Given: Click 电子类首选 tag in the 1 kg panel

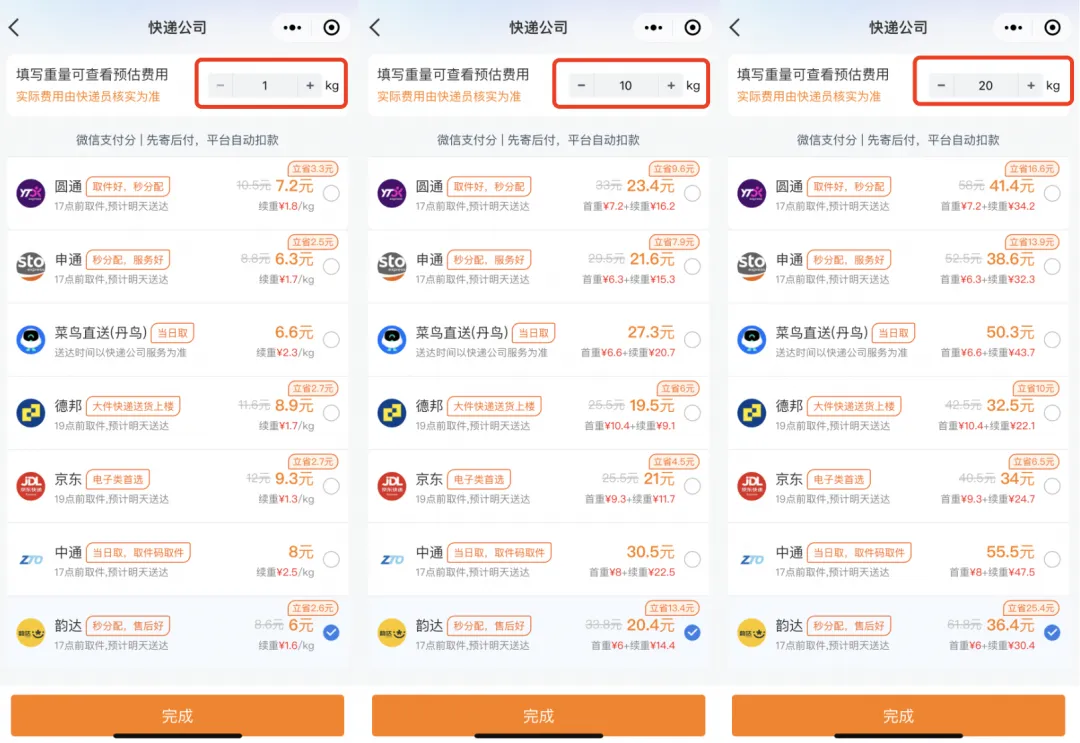Looking at the screenshot, I should [118, 479].
